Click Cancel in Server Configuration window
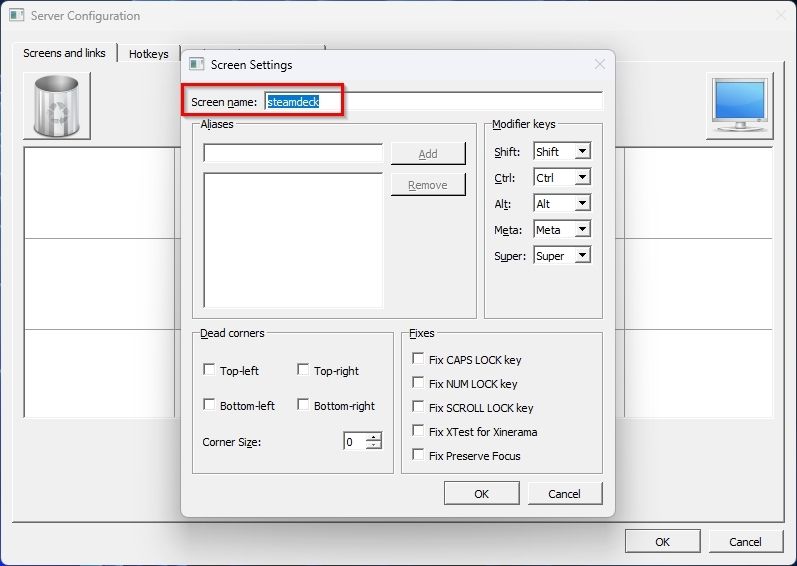The image size is (797, 566). (745, 542)
